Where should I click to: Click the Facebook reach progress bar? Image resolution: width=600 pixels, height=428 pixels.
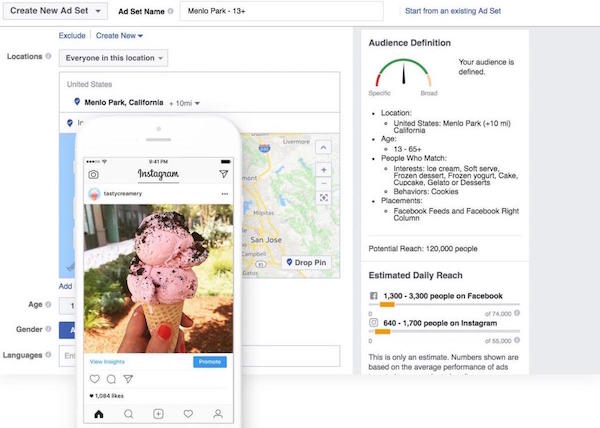pos(444,304)
